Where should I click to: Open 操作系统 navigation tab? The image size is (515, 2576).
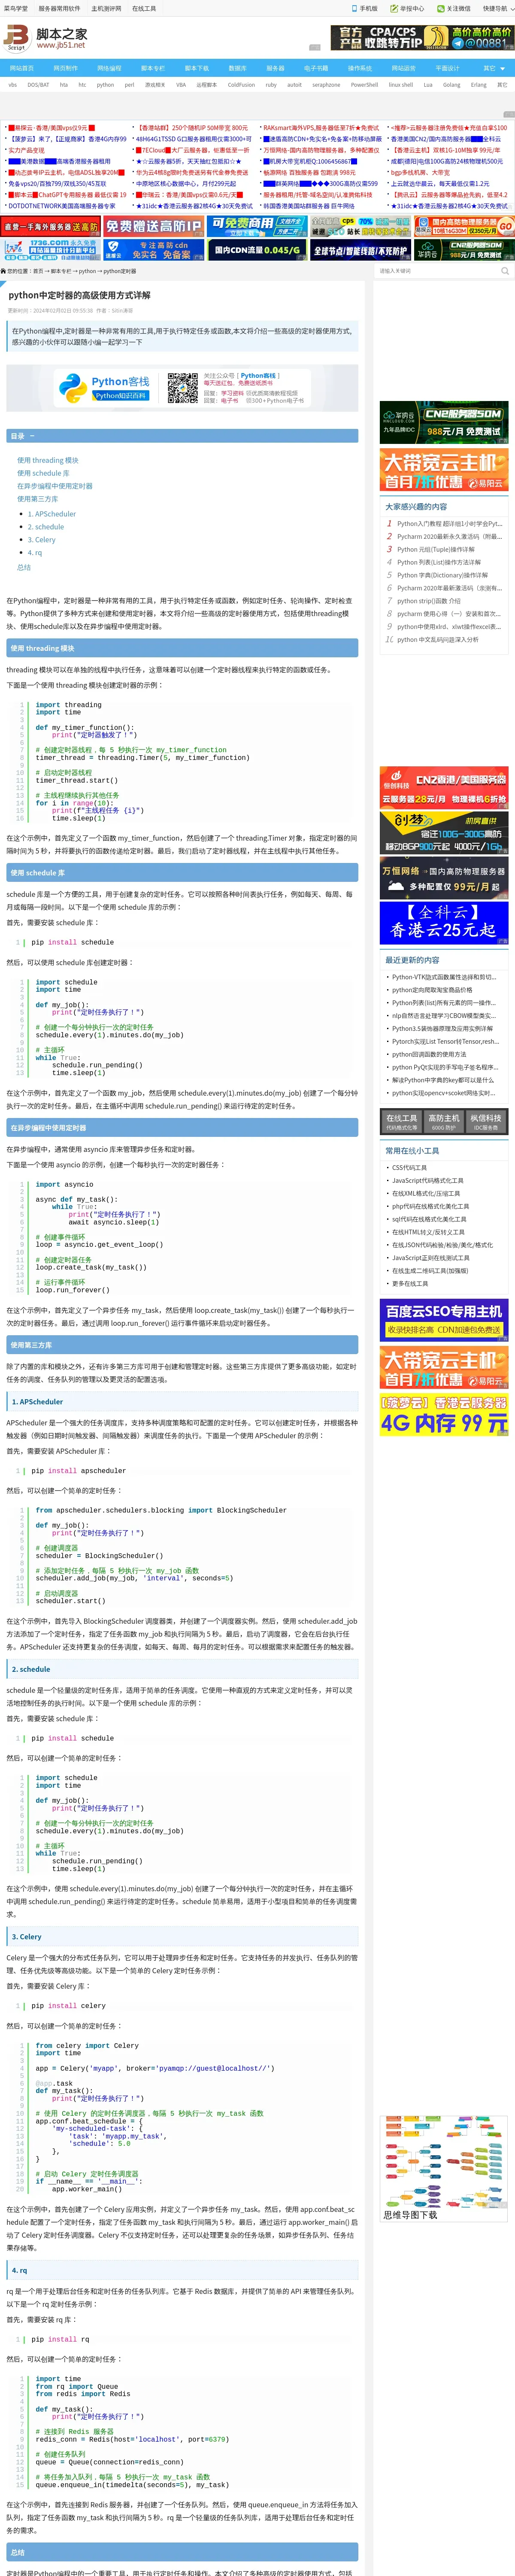[x=360, y=68]
